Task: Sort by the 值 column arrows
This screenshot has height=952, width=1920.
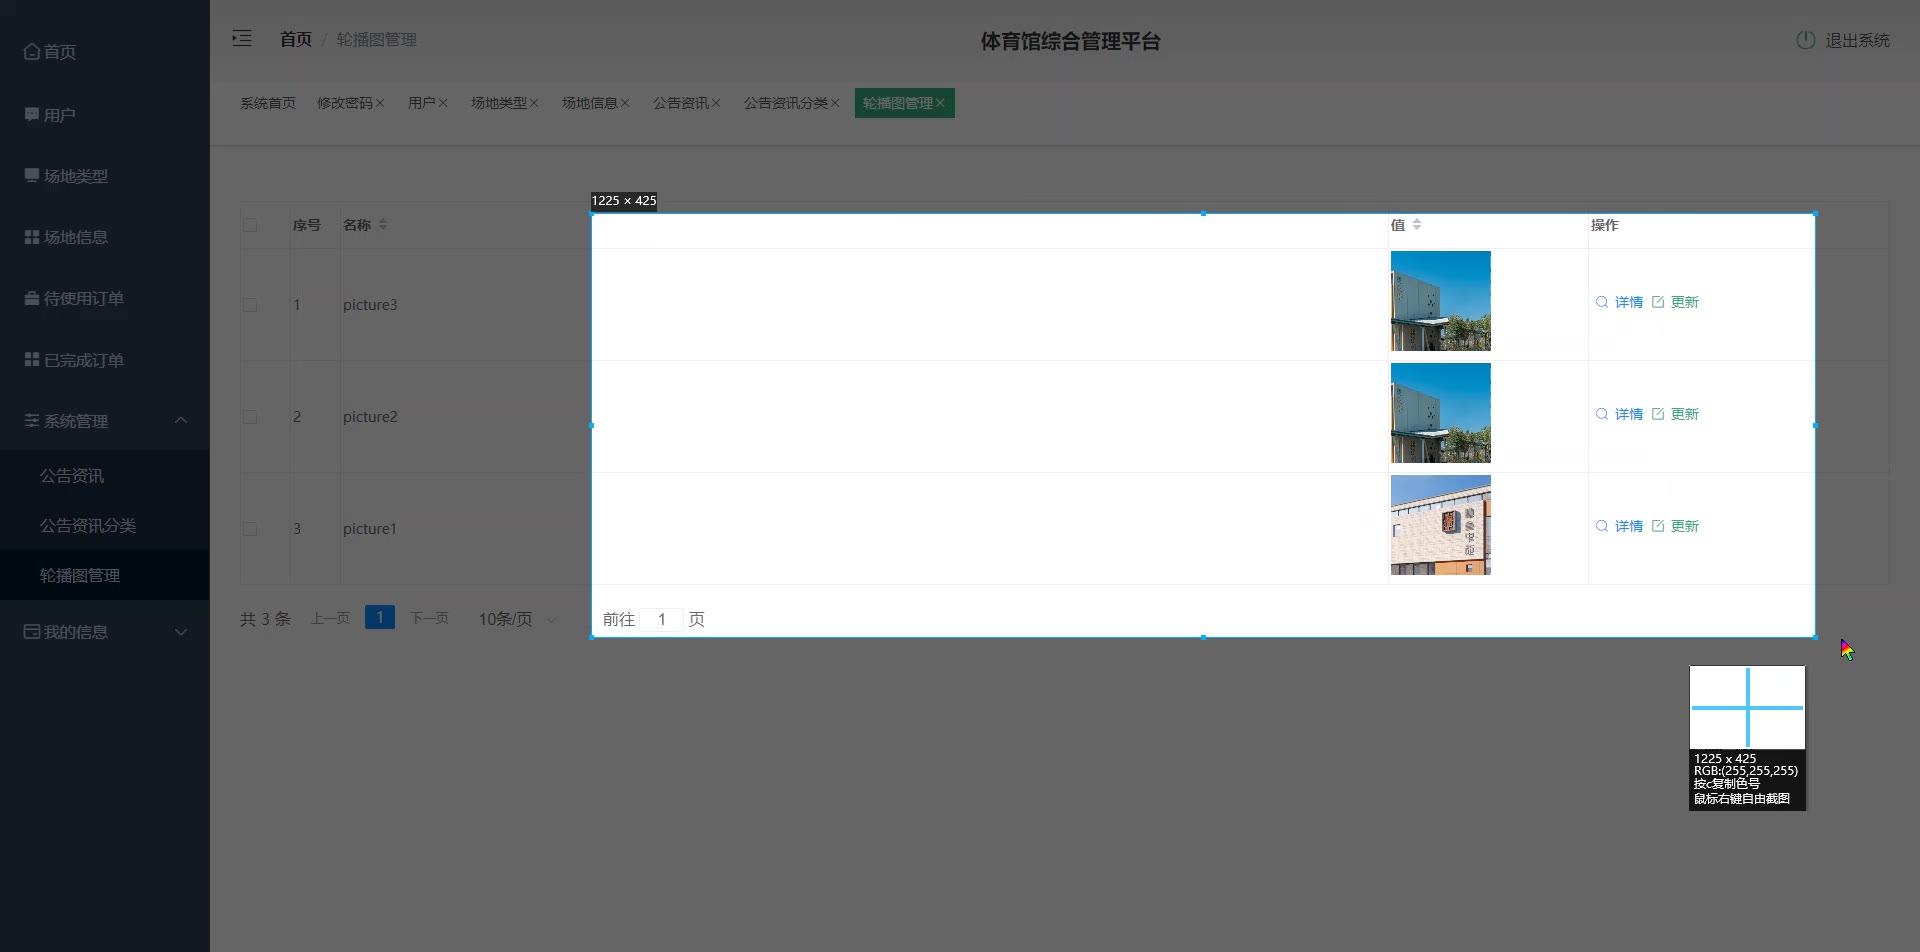Action: [x=1417, y=224]
